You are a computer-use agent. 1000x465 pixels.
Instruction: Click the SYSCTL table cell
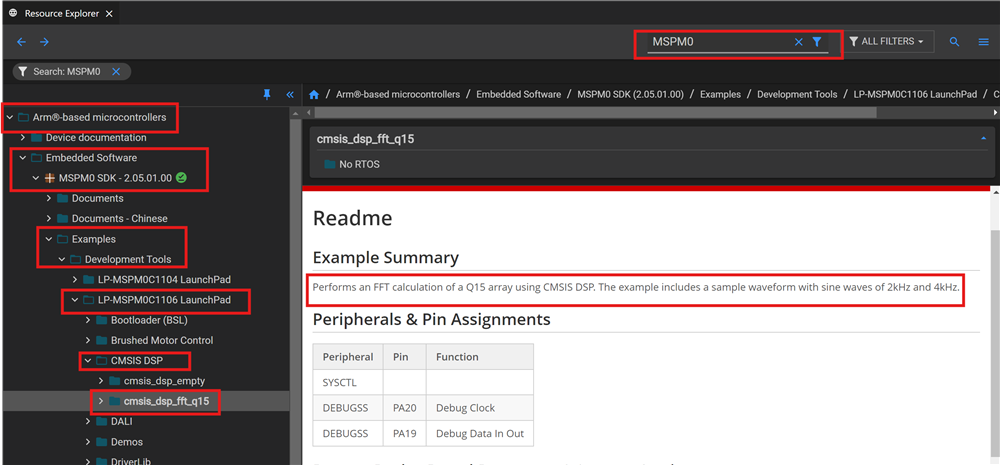(348, 382)
